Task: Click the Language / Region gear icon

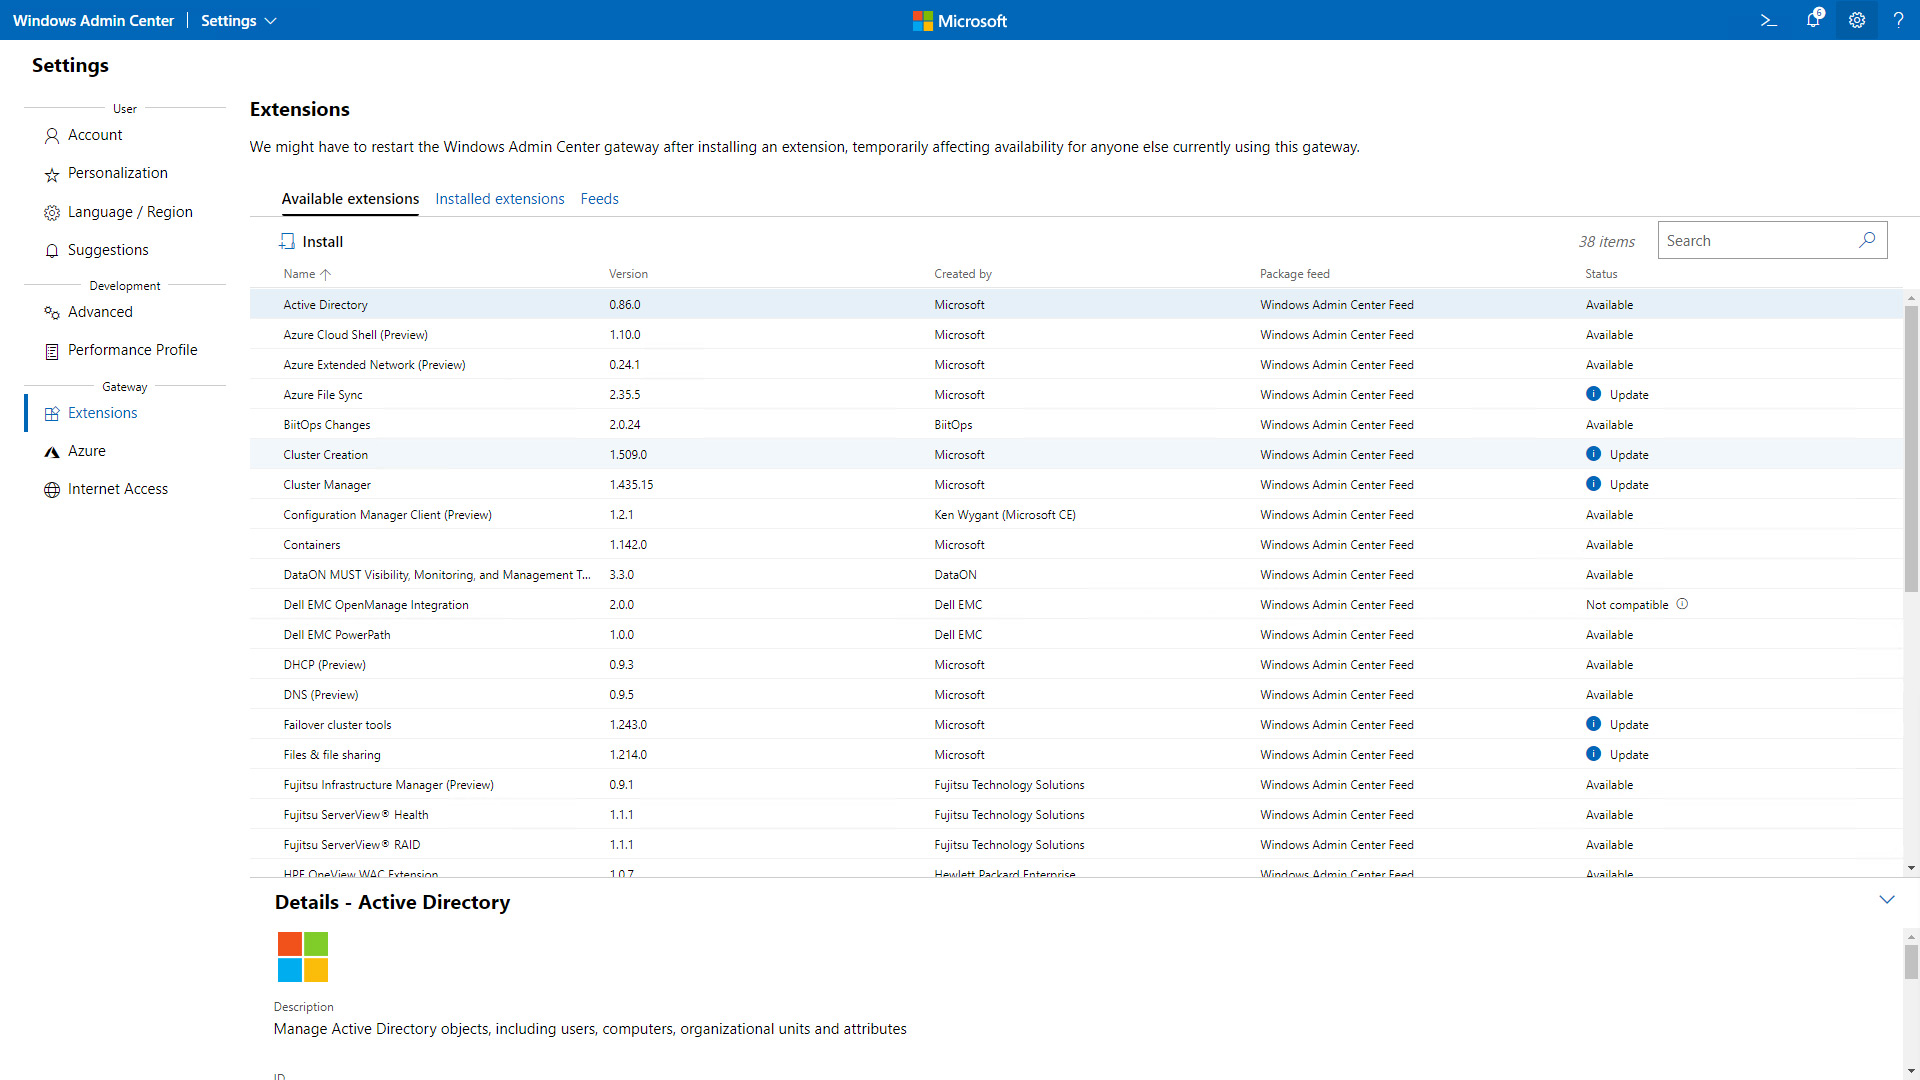Action: pos(52,213)
